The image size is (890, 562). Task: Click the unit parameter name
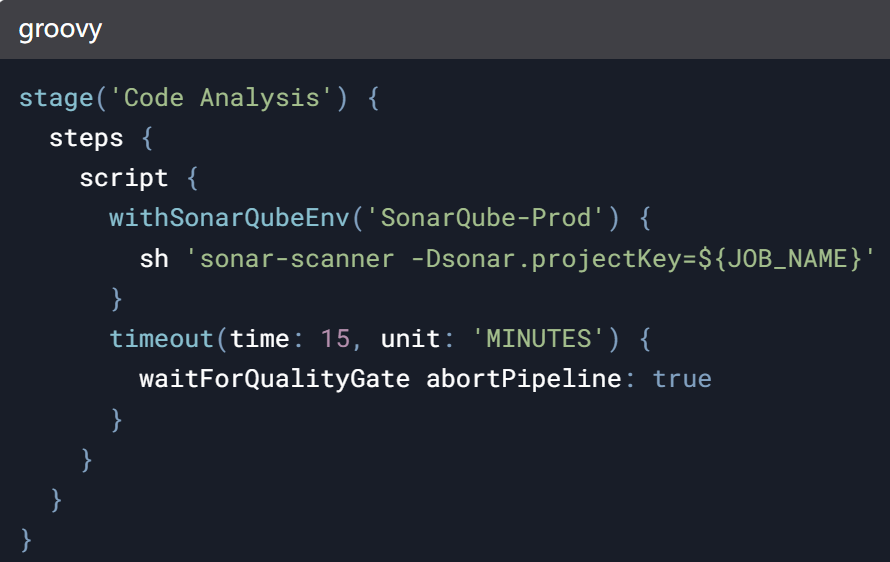click(410, 339)
